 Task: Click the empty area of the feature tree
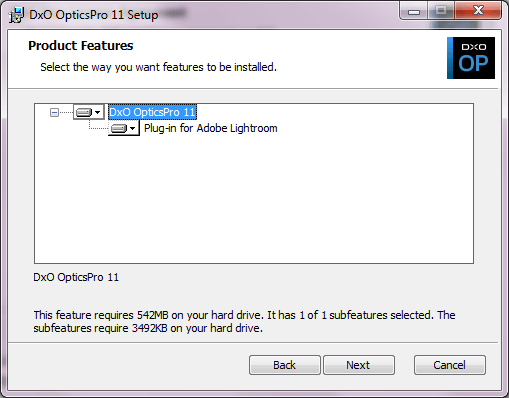[x=253, y=200]
